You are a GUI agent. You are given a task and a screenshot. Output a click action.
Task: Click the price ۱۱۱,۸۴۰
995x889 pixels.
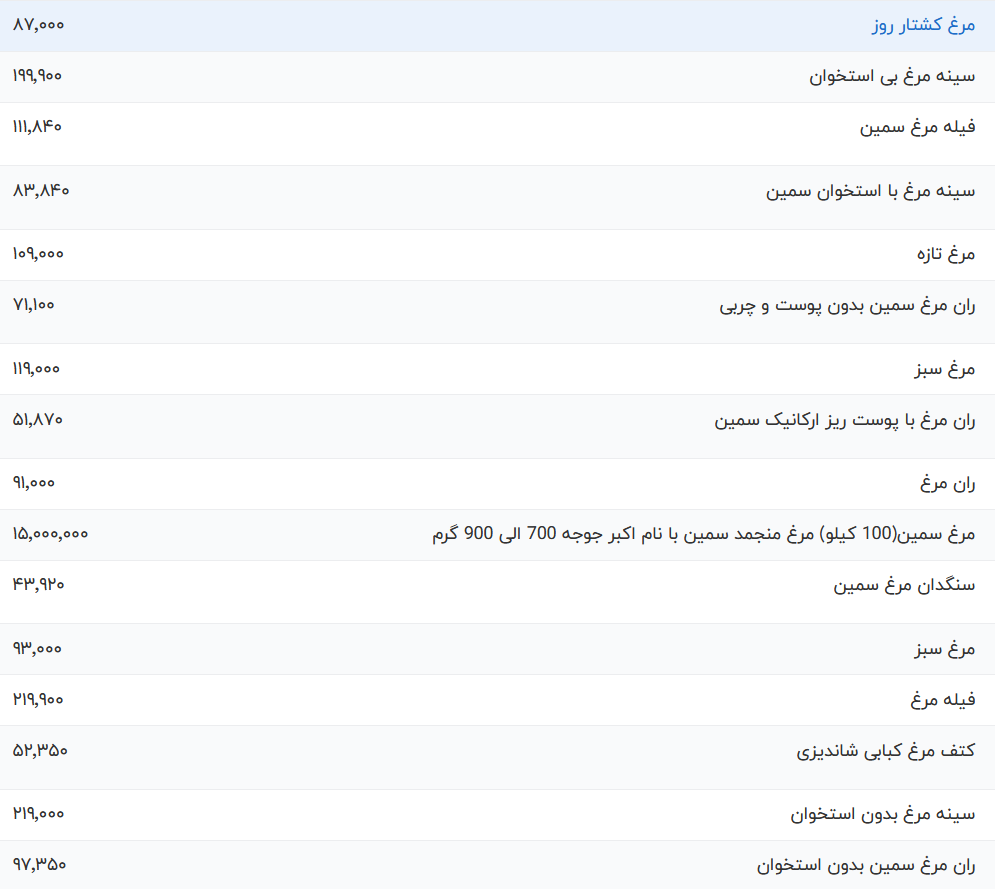tap(37, 126)
